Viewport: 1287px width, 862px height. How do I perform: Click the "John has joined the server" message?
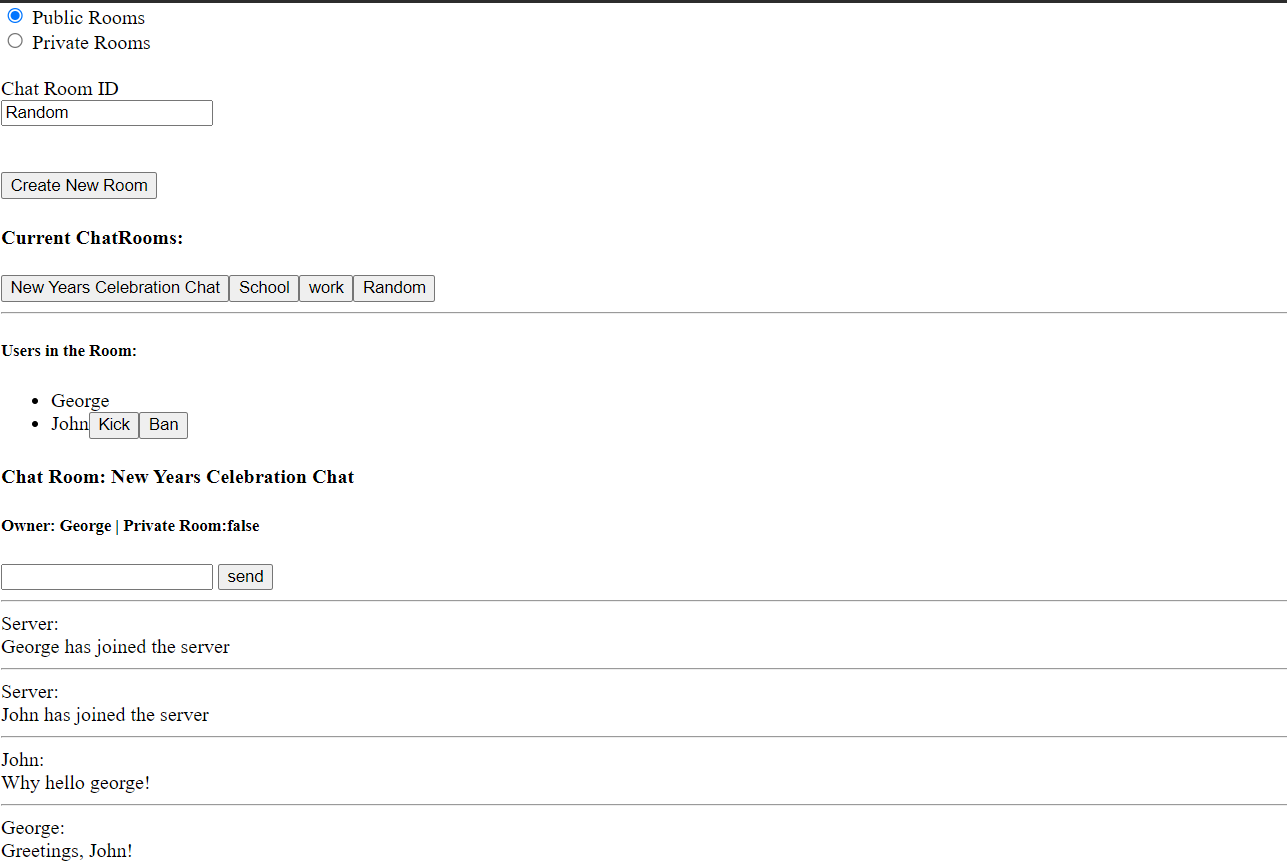coord(105,715)
